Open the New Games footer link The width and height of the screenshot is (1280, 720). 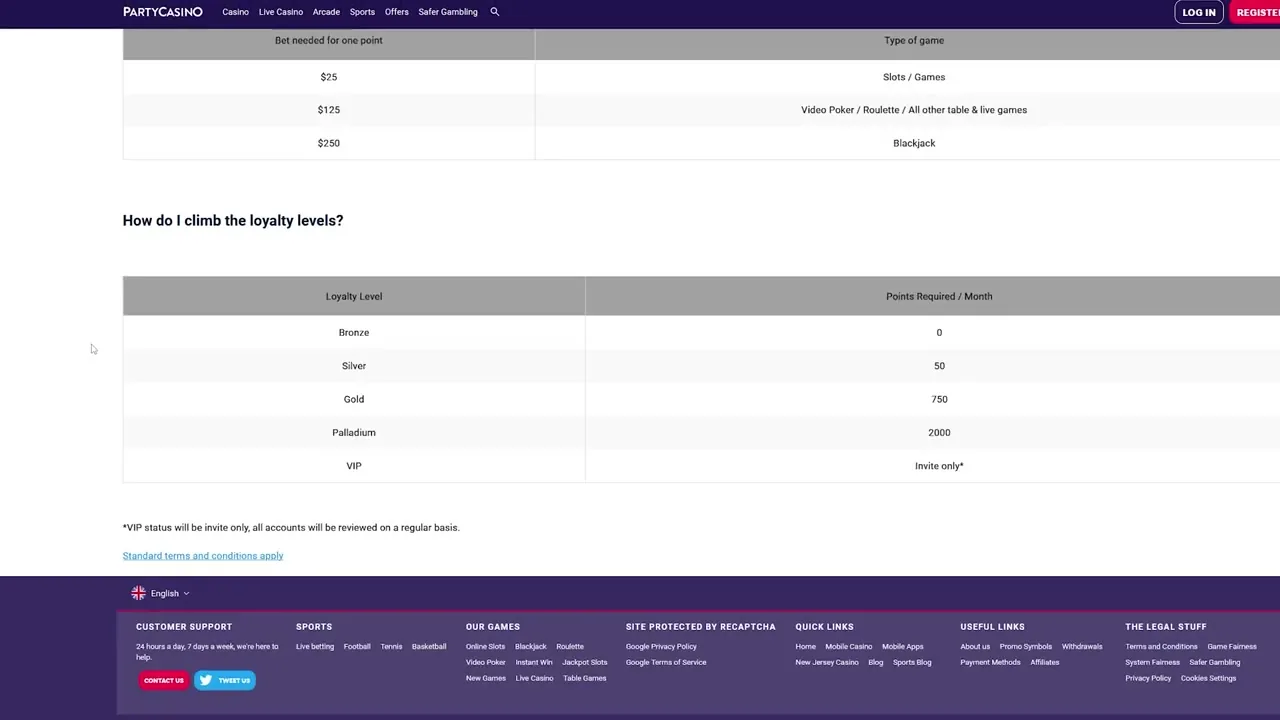click(486, 678)
